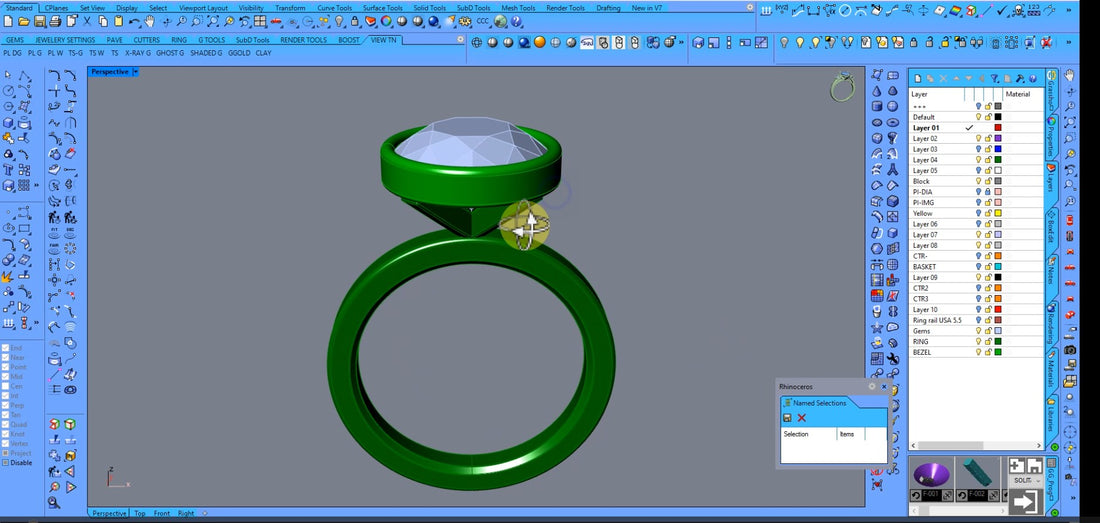This screenshot has height=523, width=1100.
Task: Toggle the Point object snap
Action: 13,367
